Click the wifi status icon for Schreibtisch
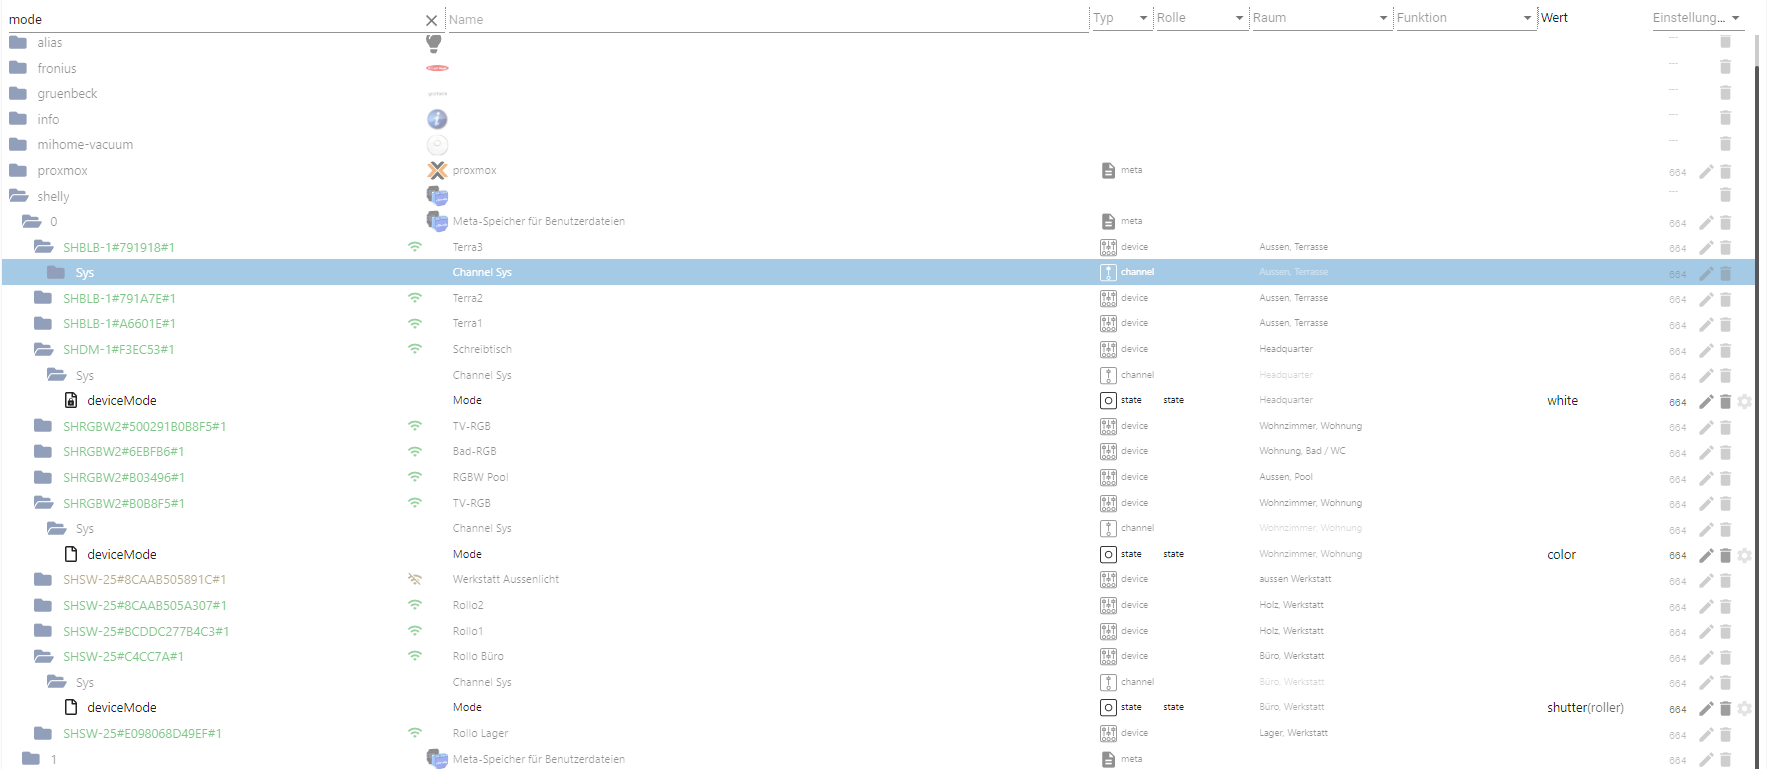This screenshot has height=769, width=1767. pyautogui.click(x=415, y=349)
